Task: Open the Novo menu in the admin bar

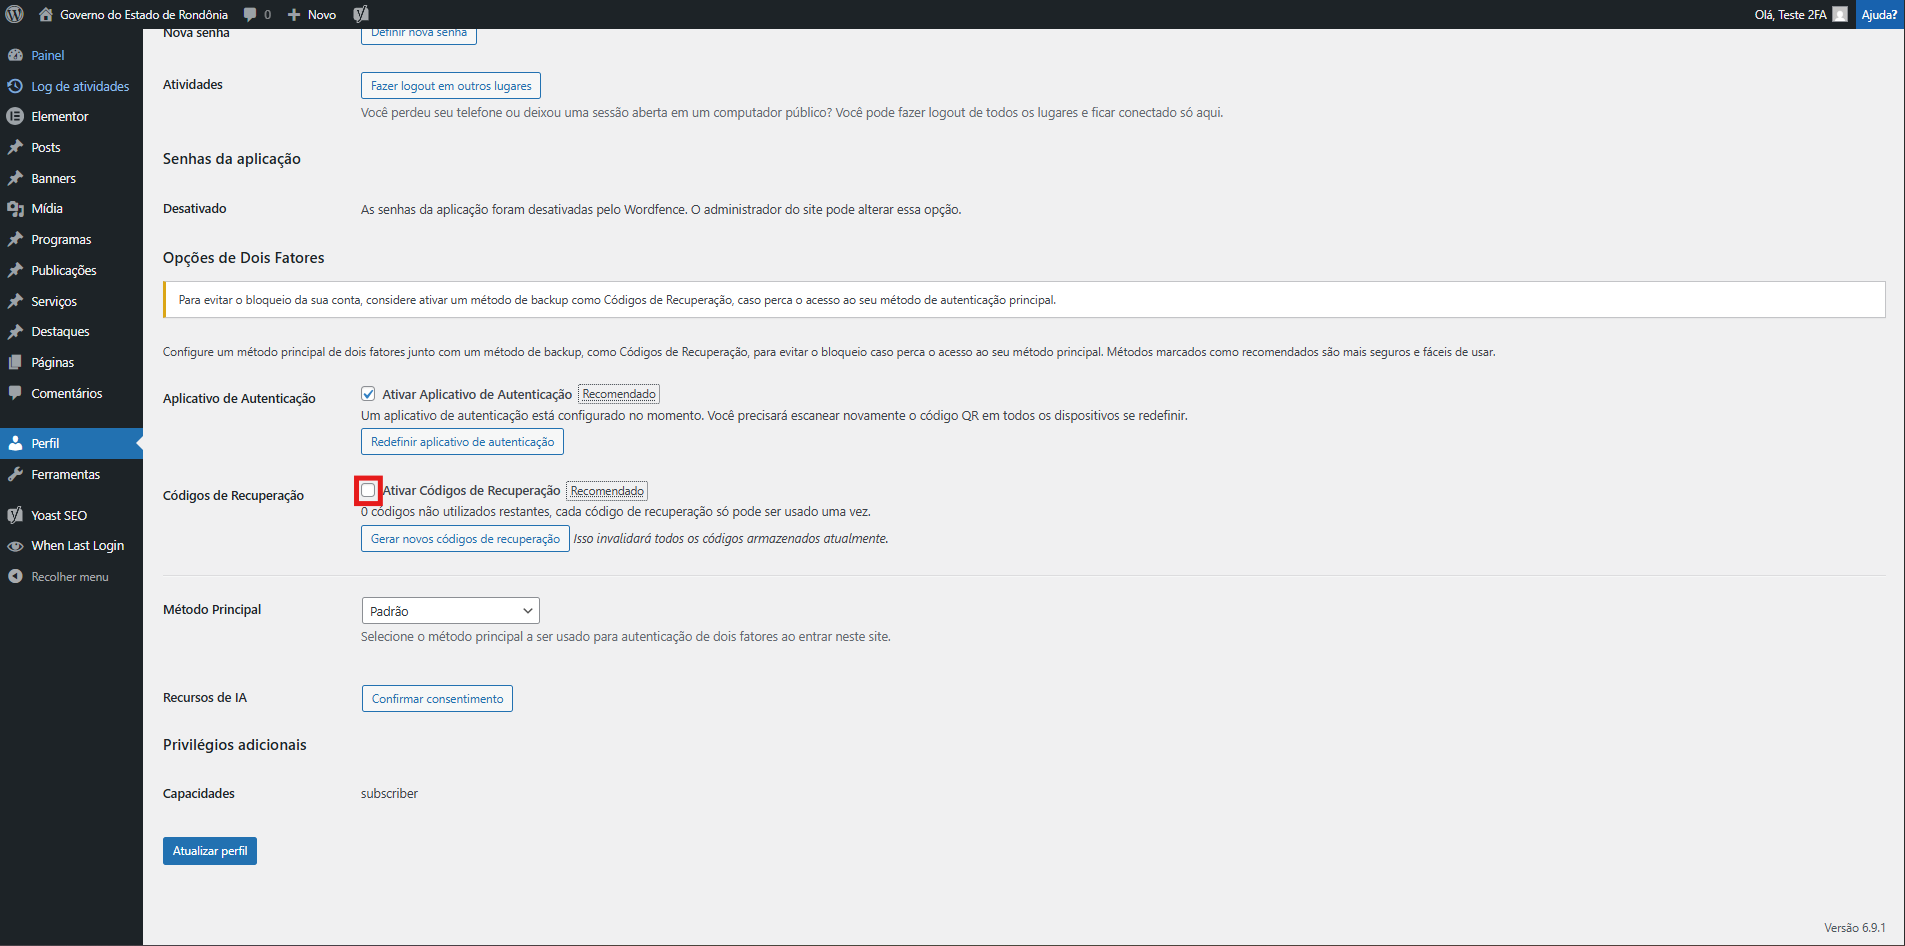Action: 310,14
